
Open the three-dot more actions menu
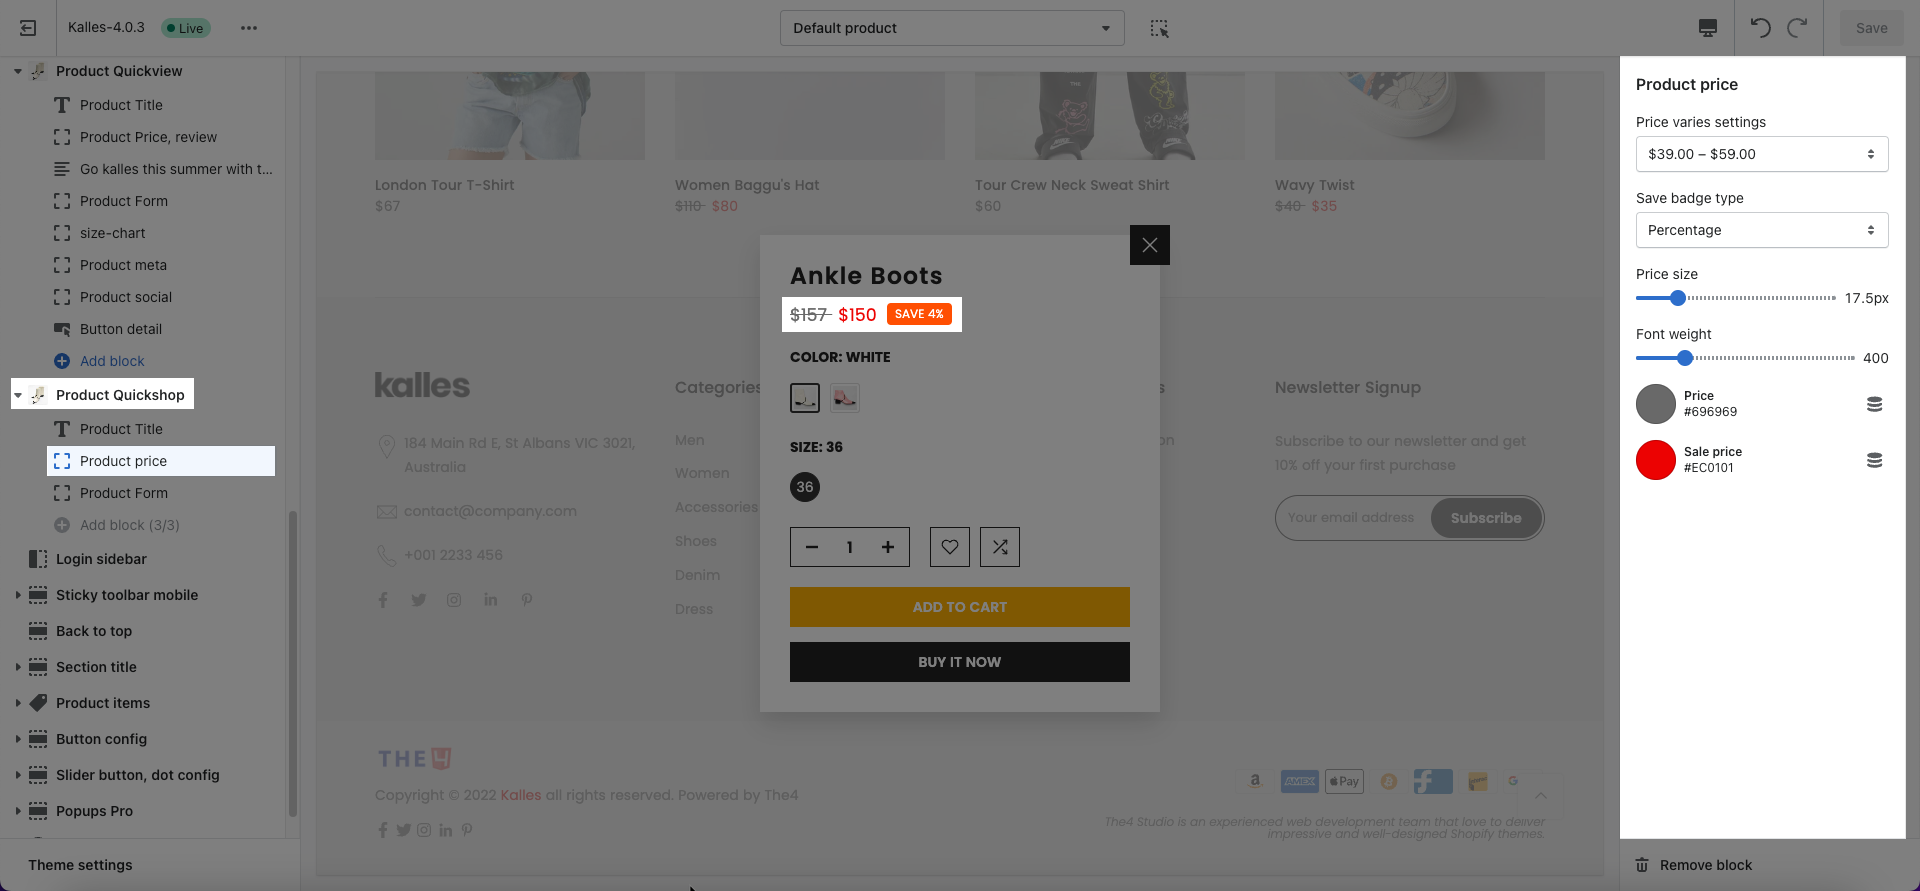click(249, 28)
